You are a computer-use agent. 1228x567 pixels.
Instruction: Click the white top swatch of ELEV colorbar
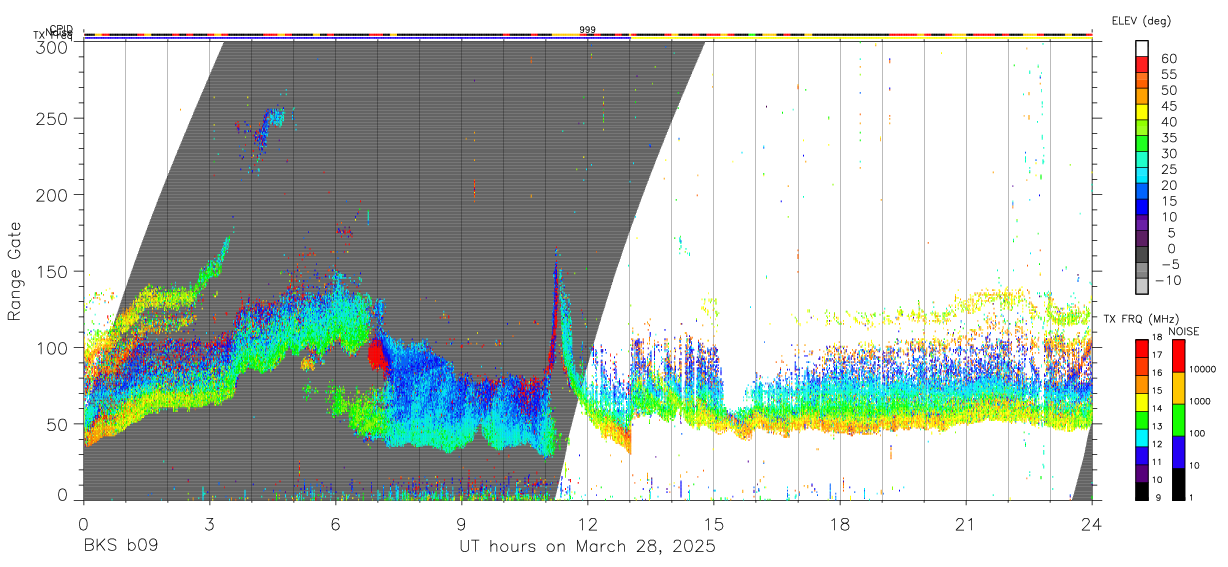tap(1142, 48)
